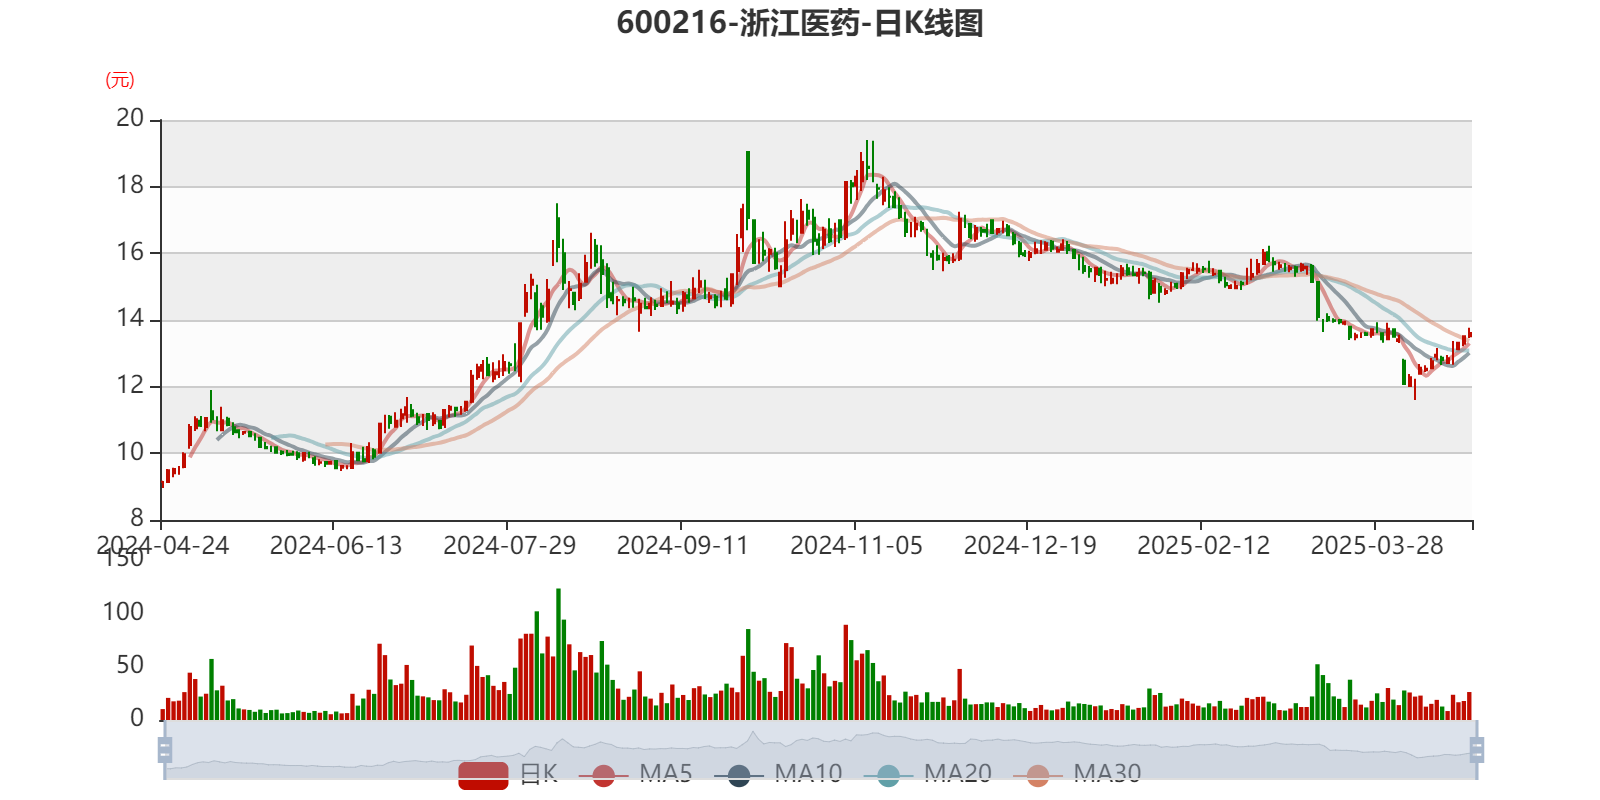1600x800 pixels.
Task: Click the 2025-02-12 date label
Action: [1204, 546]
